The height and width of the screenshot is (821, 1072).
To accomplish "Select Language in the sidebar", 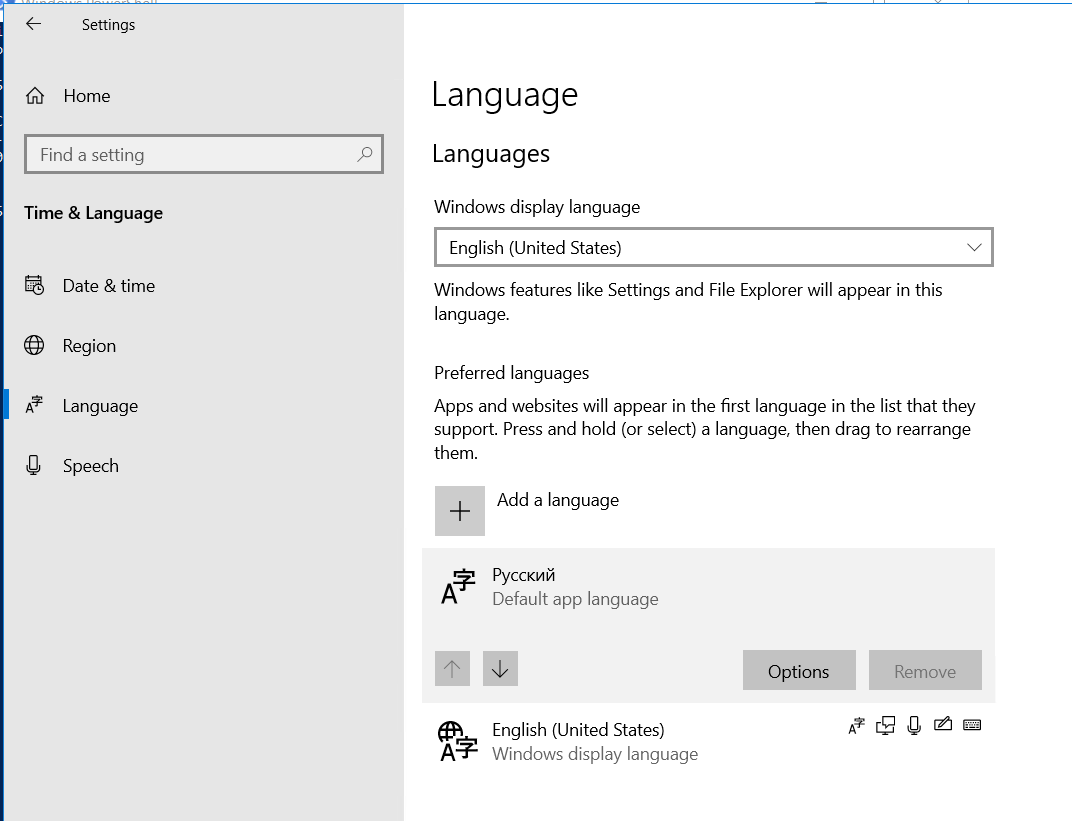I will point(100,406).
